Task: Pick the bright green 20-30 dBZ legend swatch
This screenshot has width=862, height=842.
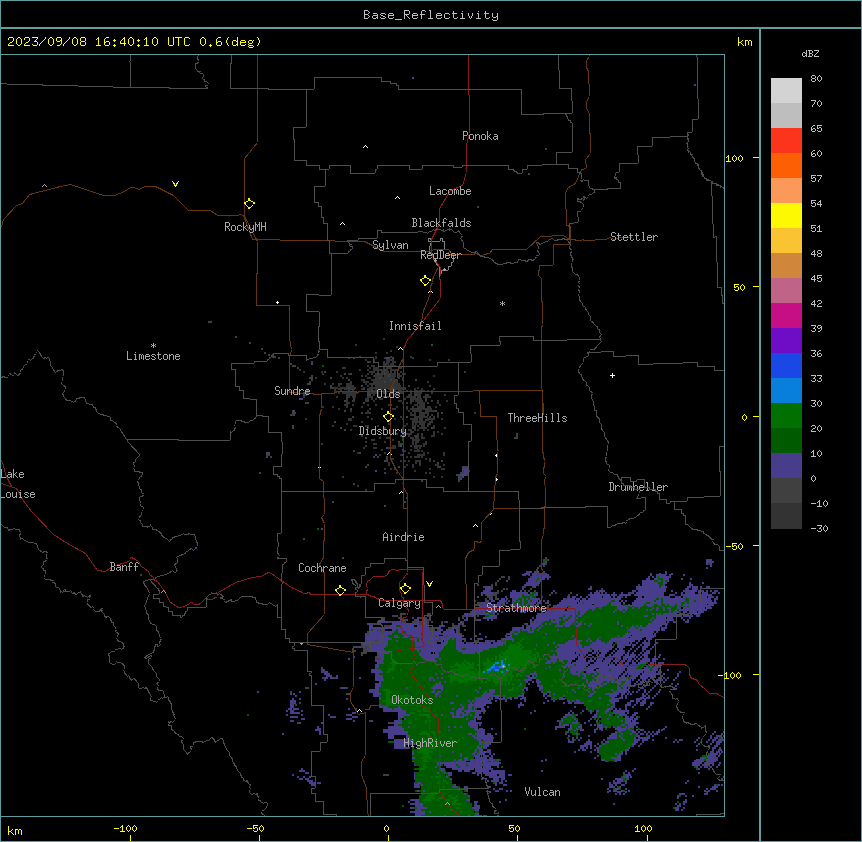Action: click(786, 416)
